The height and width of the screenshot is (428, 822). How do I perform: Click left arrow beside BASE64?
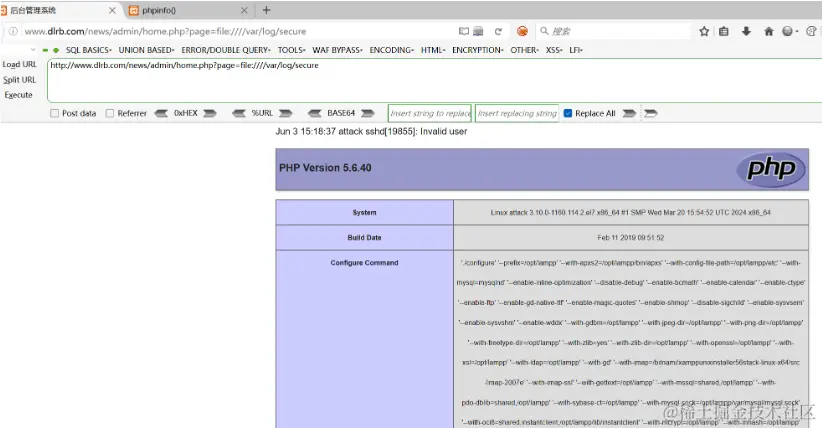[x=315, y=113]
